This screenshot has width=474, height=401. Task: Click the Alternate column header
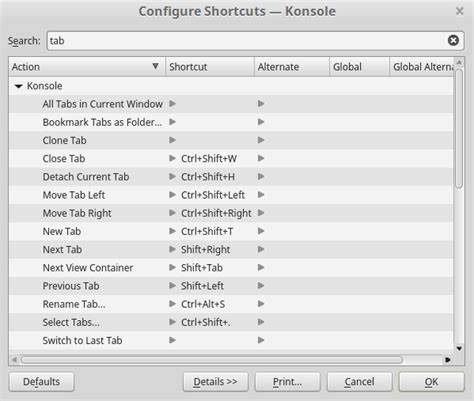(292, 67)
